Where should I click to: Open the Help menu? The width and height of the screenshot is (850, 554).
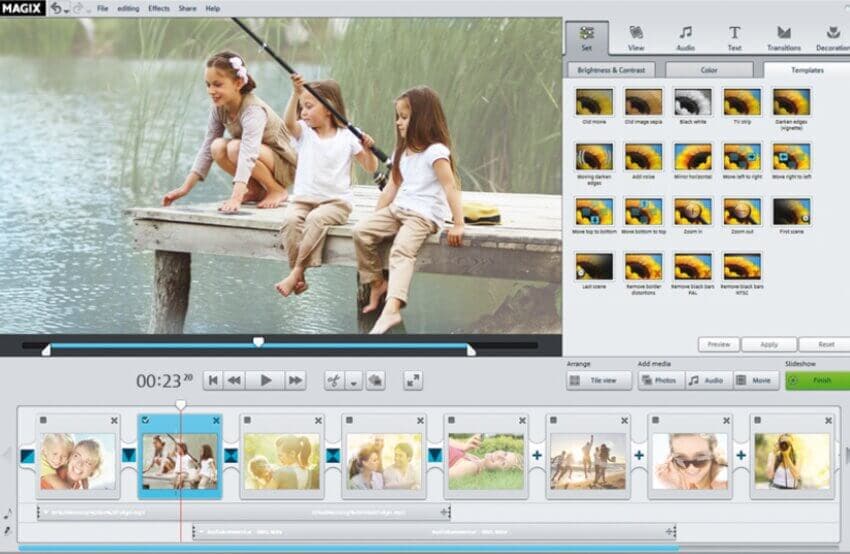point(212,9)
